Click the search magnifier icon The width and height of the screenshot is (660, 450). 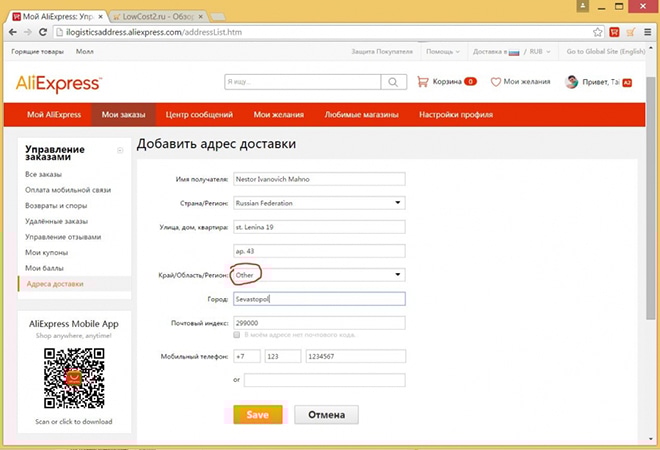tap(396, 82)
